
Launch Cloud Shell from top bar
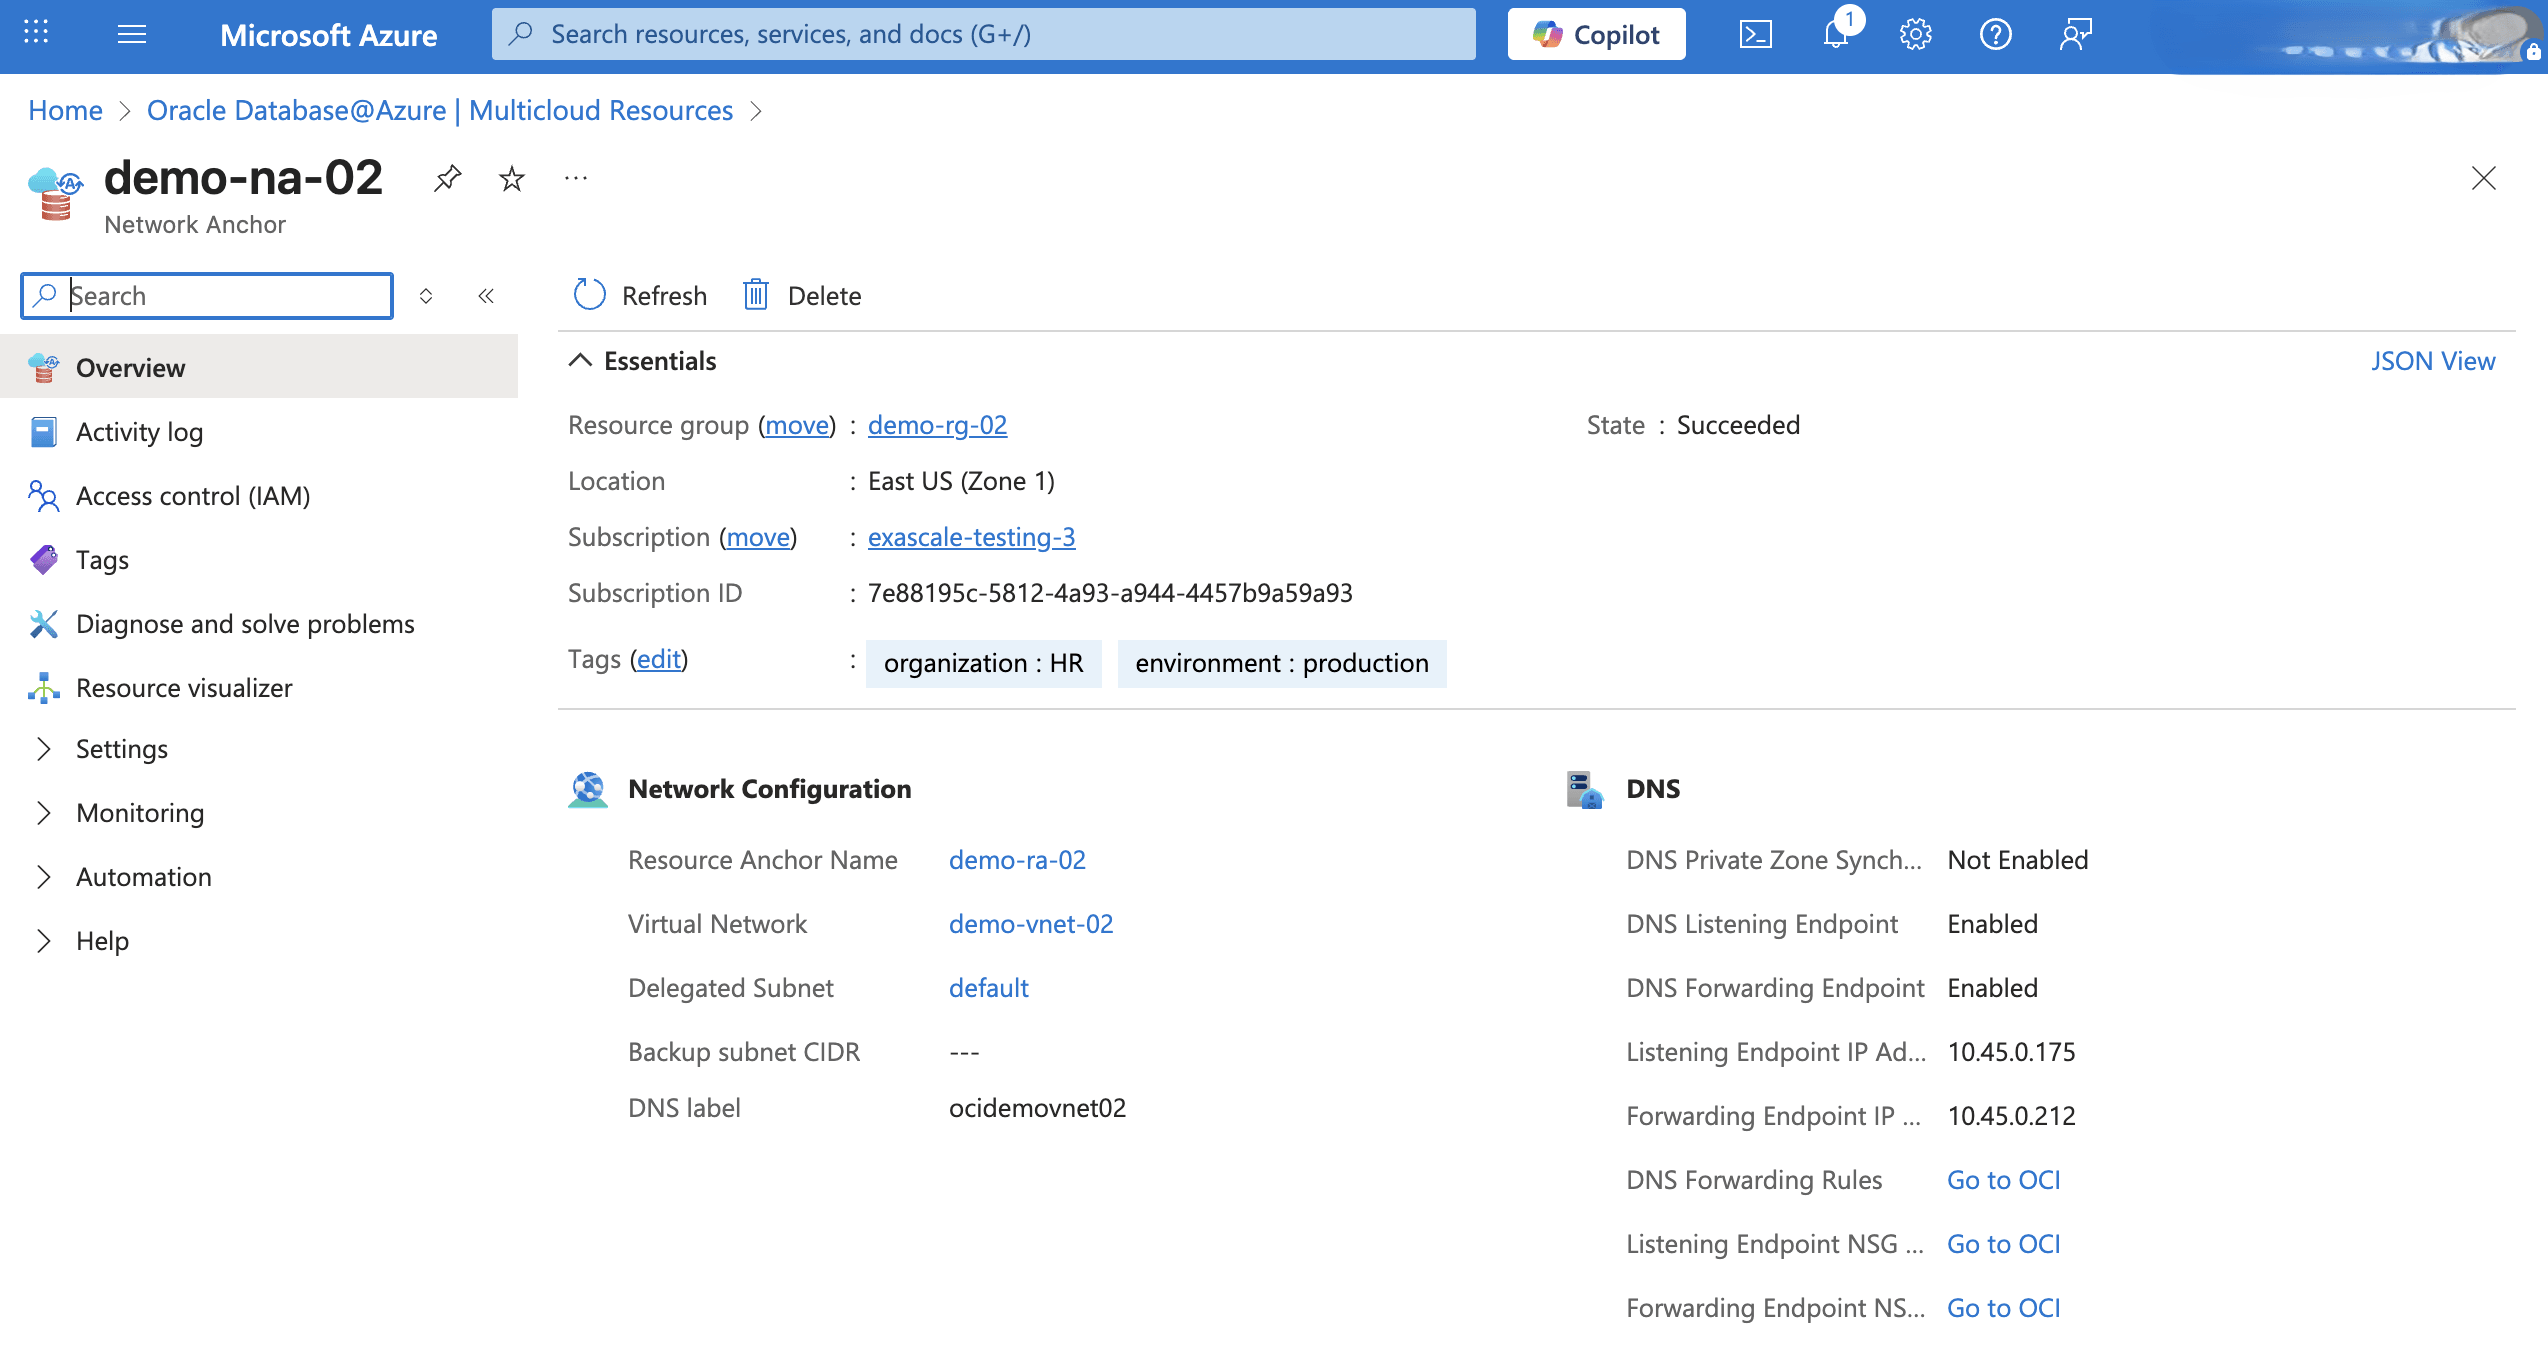pos(1756,35)
